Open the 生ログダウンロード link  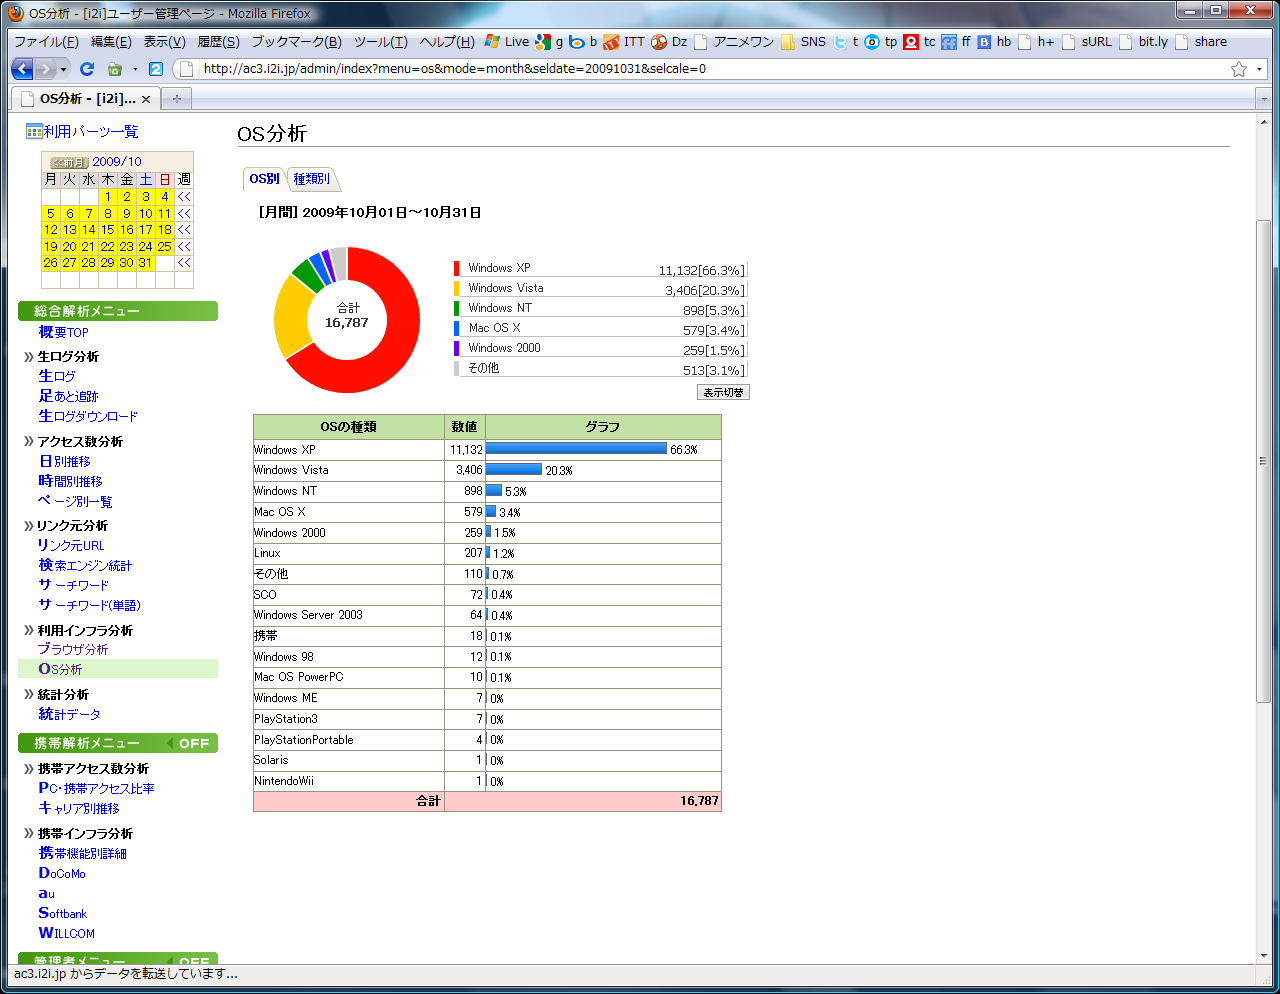[x=88, y=416]
